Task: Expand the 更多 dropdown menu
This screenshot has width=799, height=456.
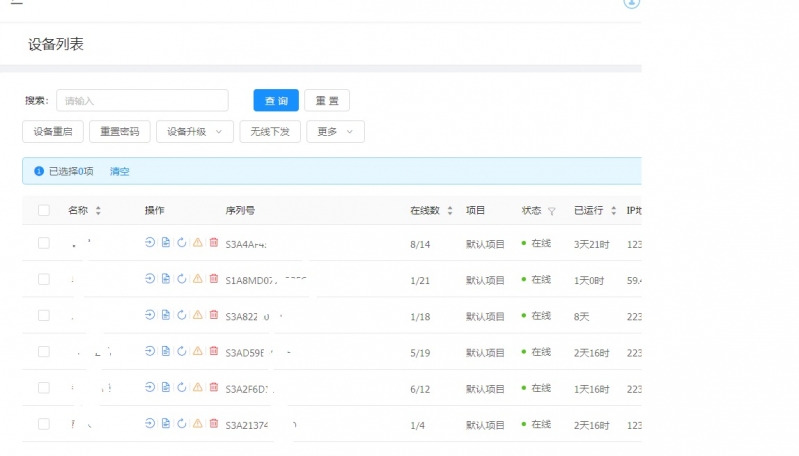Action: pos(335,131)
